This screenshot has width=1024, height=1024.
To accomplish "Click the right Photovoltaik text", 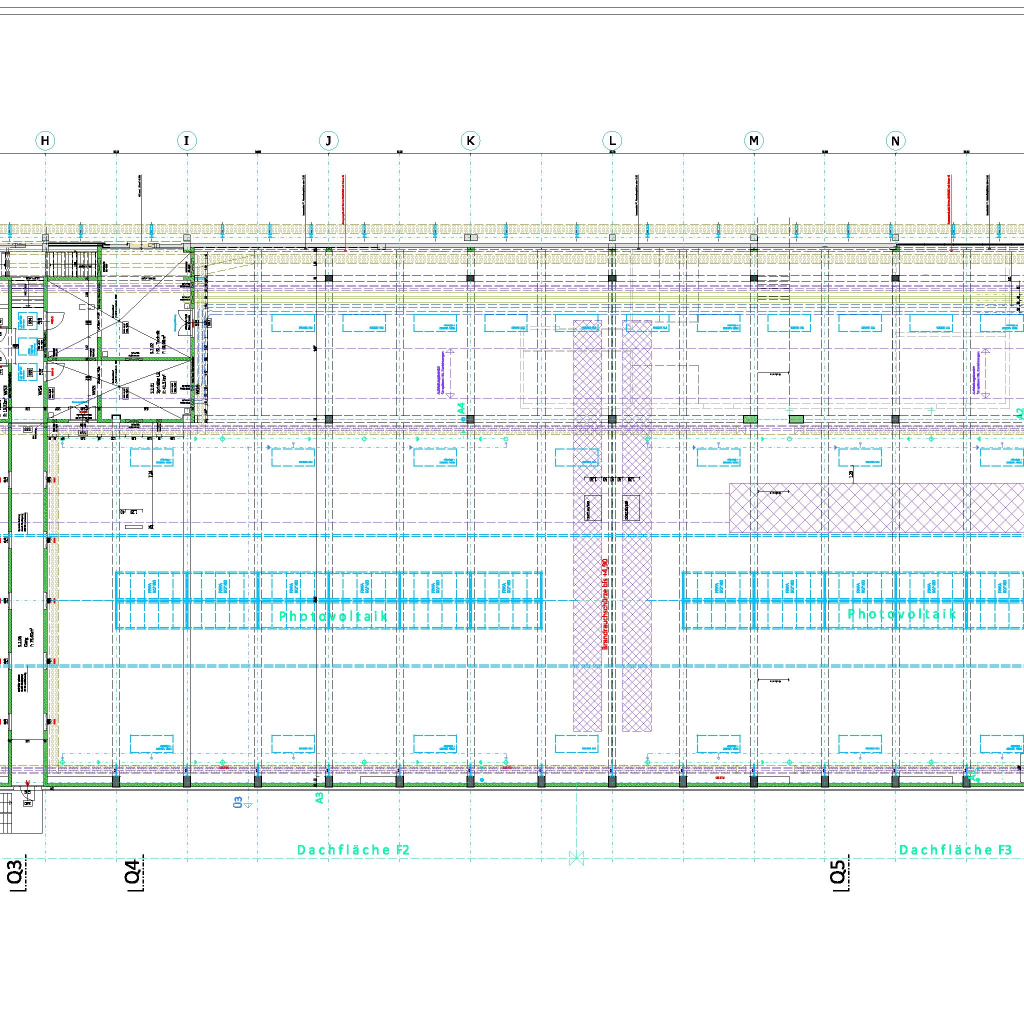I will coord(902,614).
